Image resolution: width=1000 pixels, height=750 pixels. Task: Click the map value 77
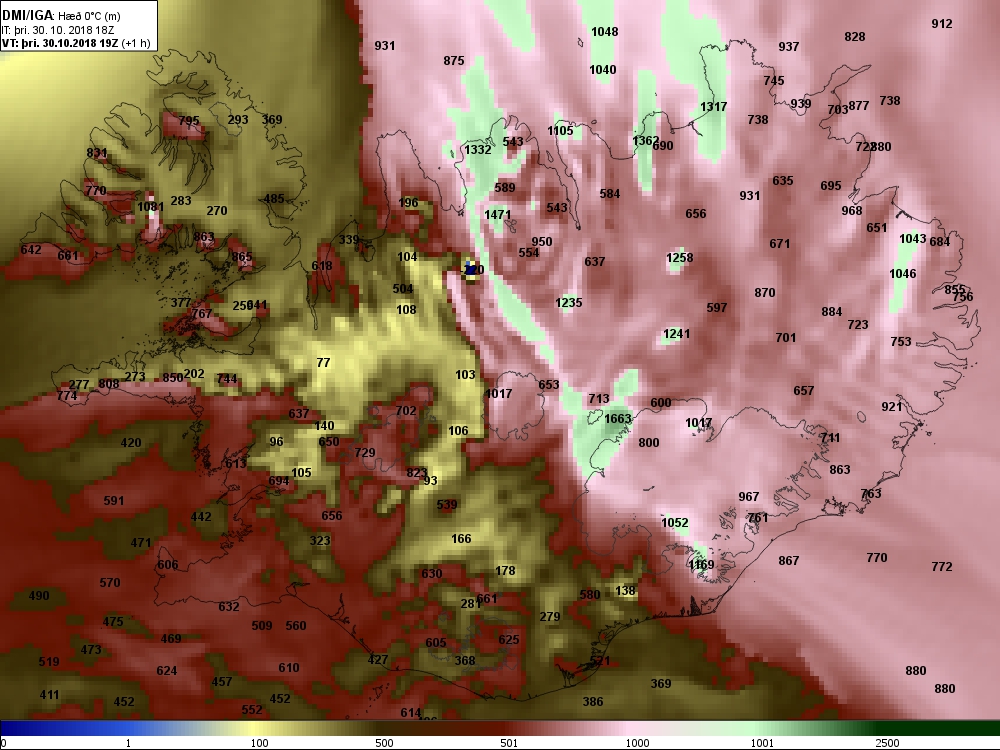pos(323,362)
